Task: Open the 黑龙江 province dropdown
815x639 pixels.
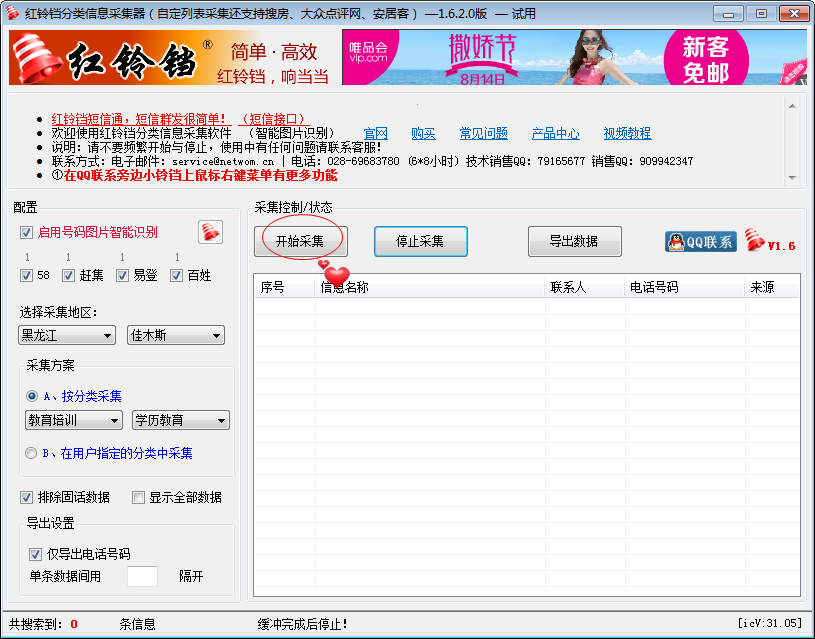Action: coord(67,335)
